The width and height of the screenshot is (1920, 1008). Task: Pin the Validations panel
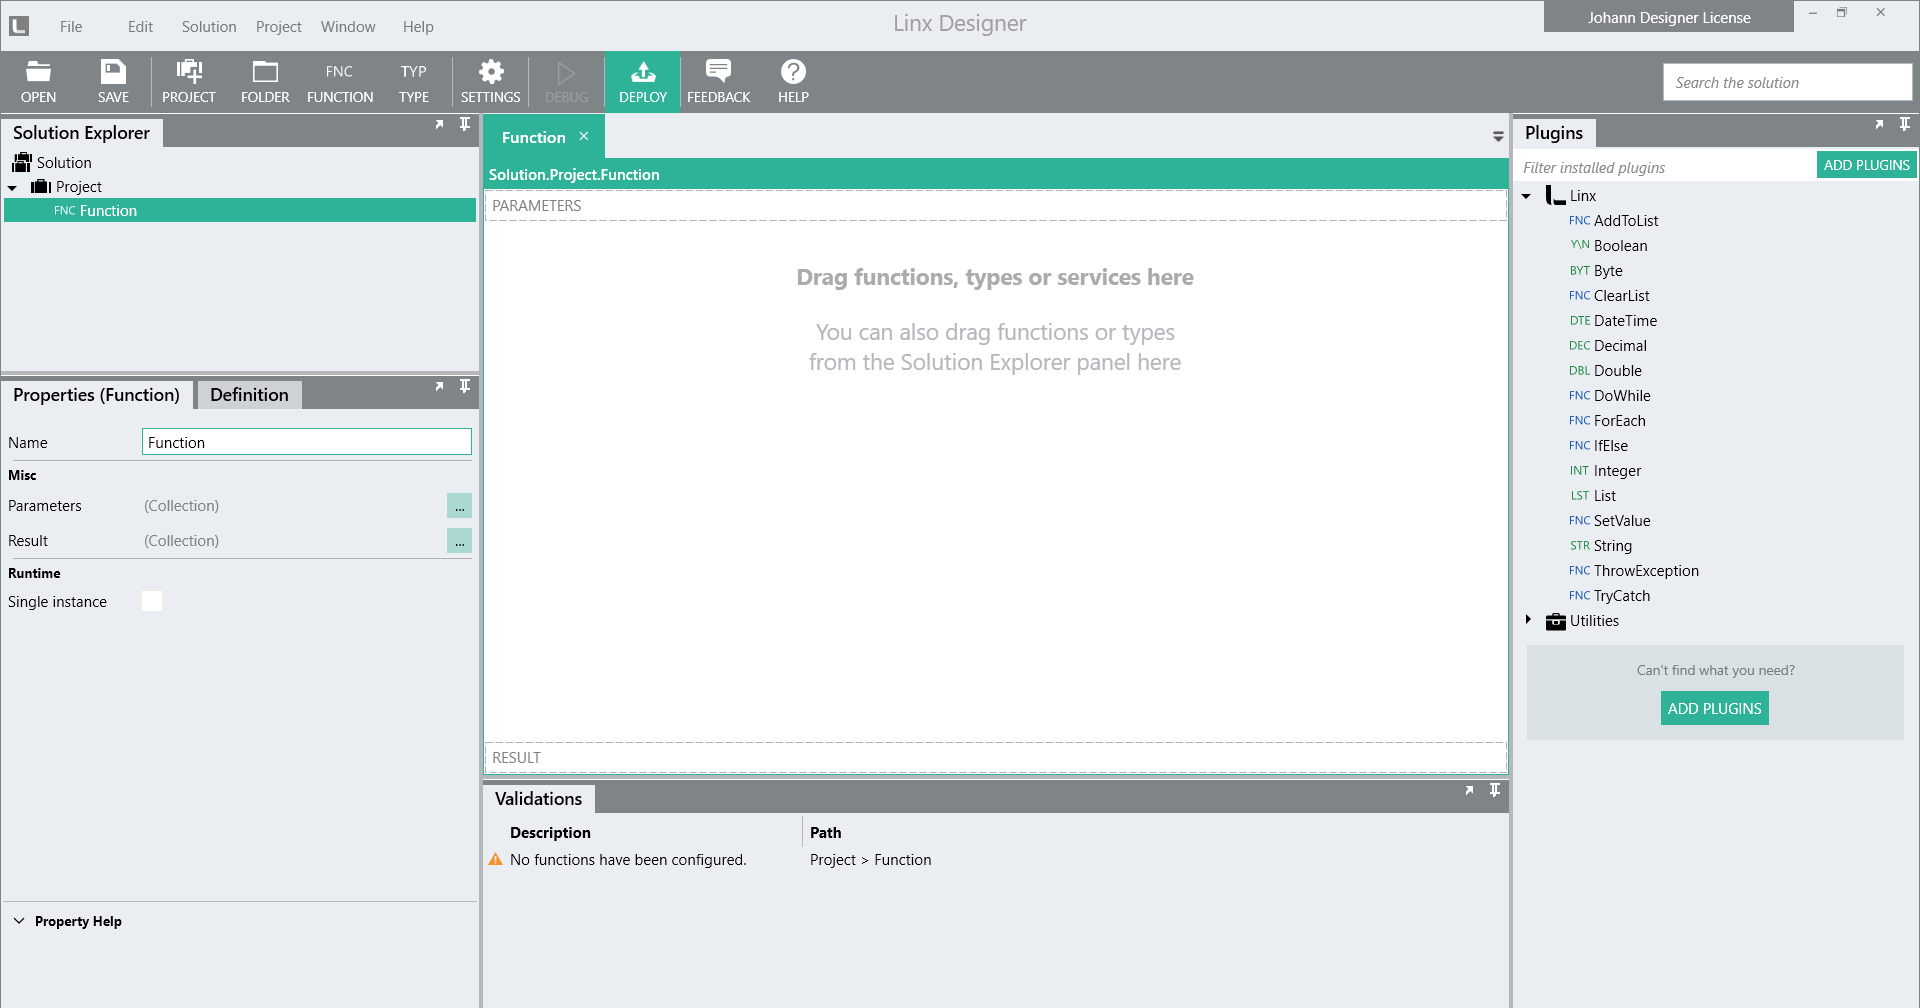click(x=1495, y=790)
